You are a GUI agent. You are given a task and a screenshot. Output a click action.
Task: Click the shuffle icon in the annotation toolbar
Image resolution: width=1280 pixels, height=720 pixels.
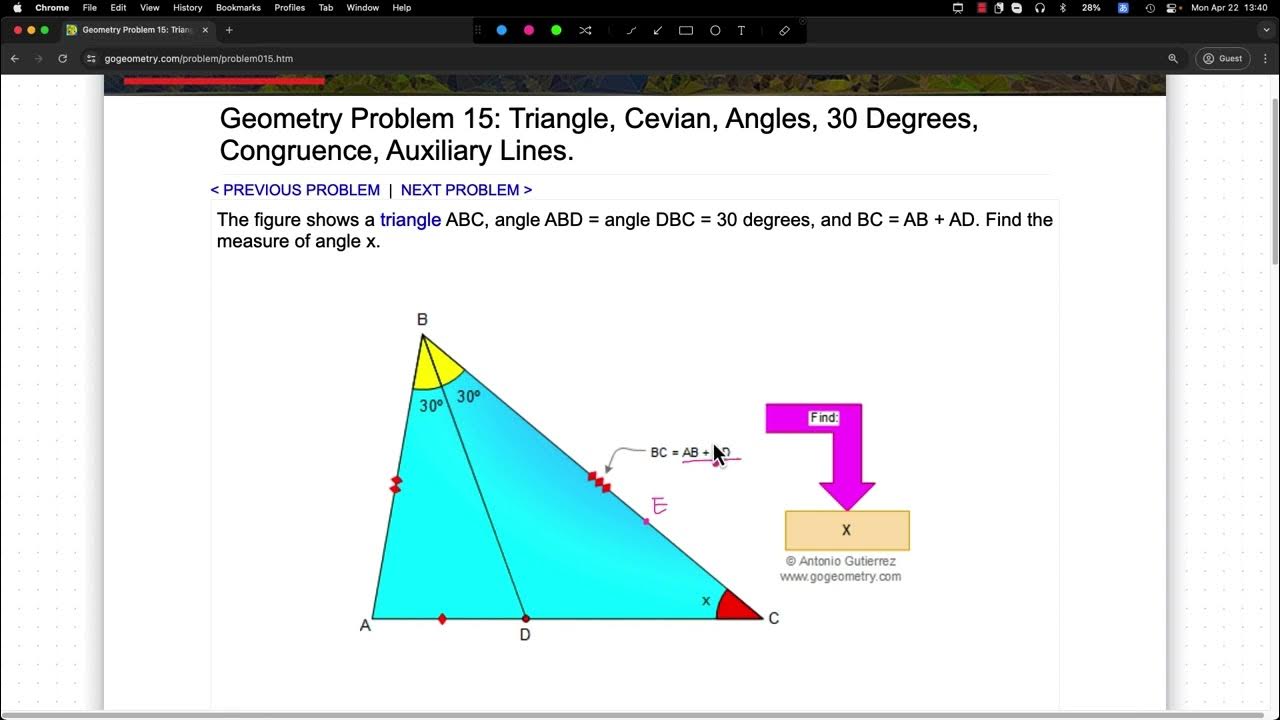click(586, 30)
